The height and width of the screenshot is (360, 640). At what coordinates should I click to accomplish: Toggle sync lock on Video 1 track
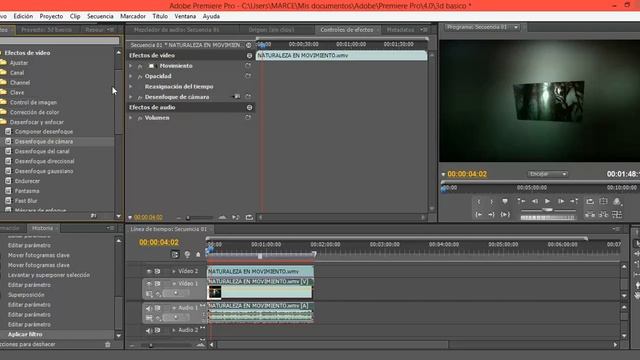point(157,284)
